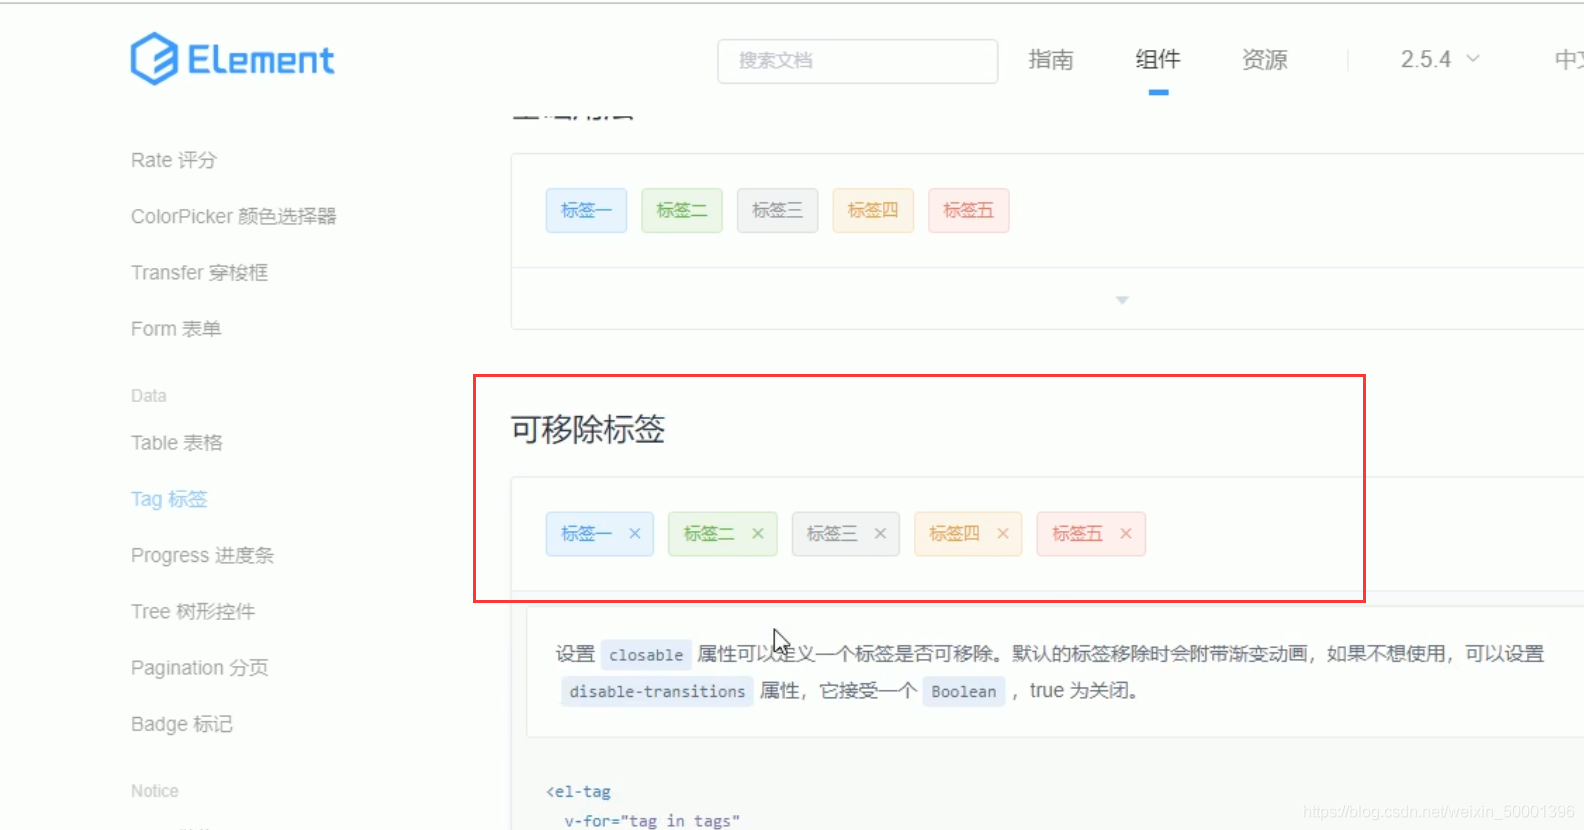Remove 标签五 via its close icon

click(1125, 534)
